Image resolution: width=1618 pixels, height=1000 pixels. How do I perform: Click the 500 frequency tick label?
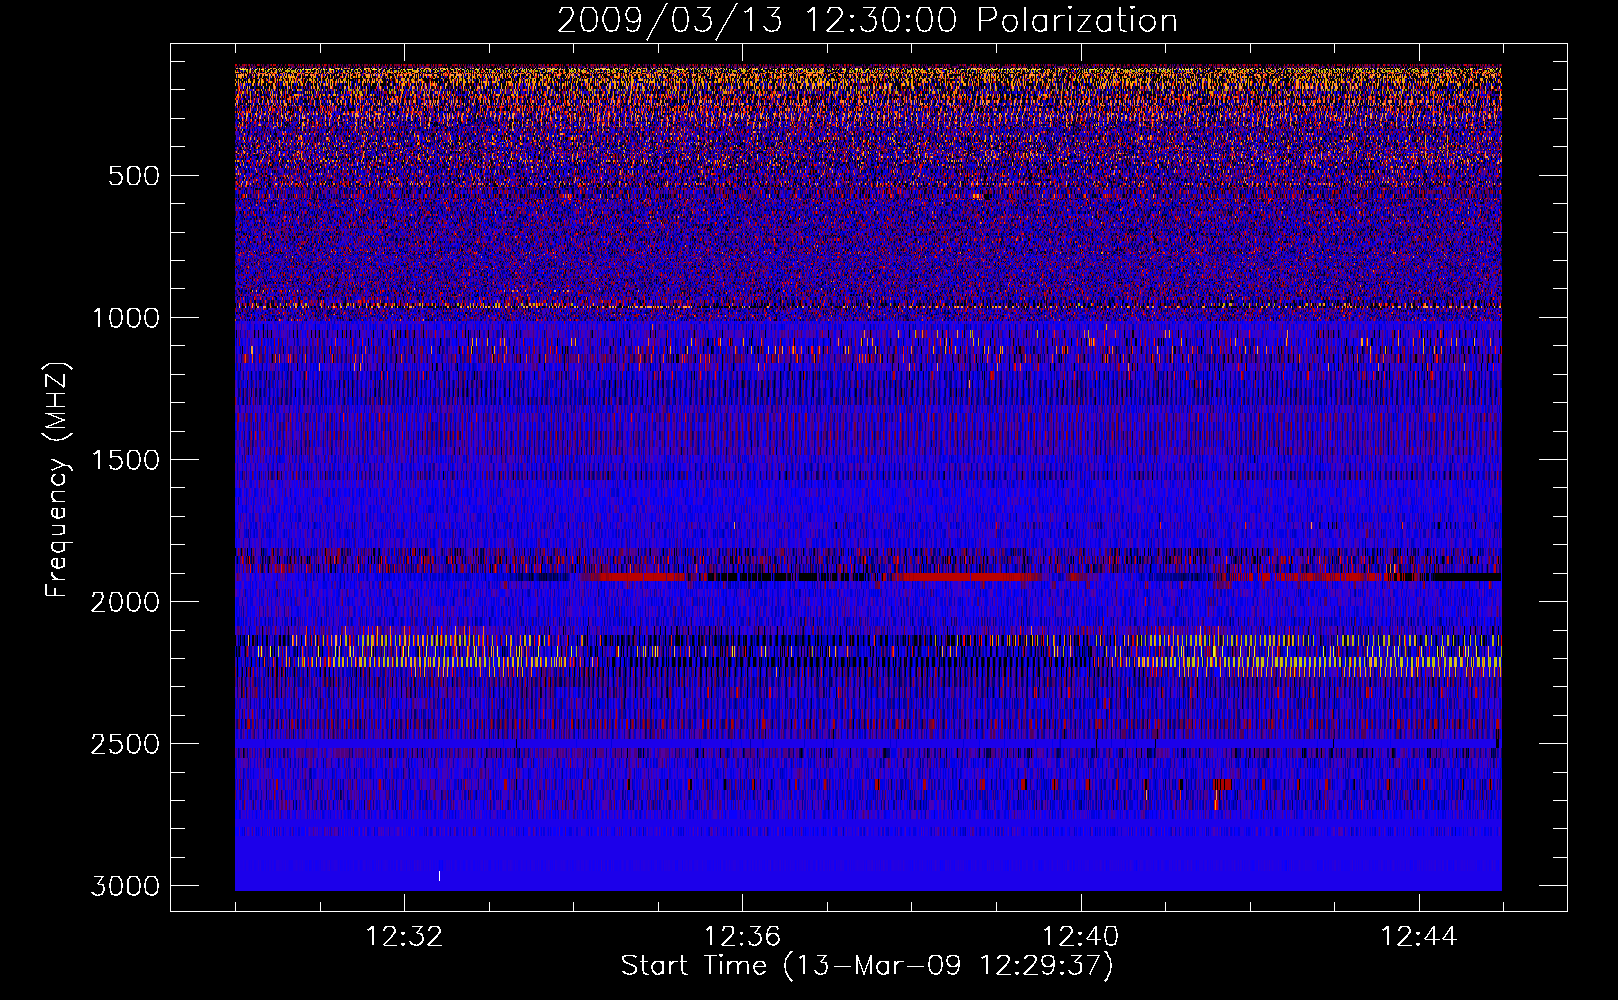[133, 176]
